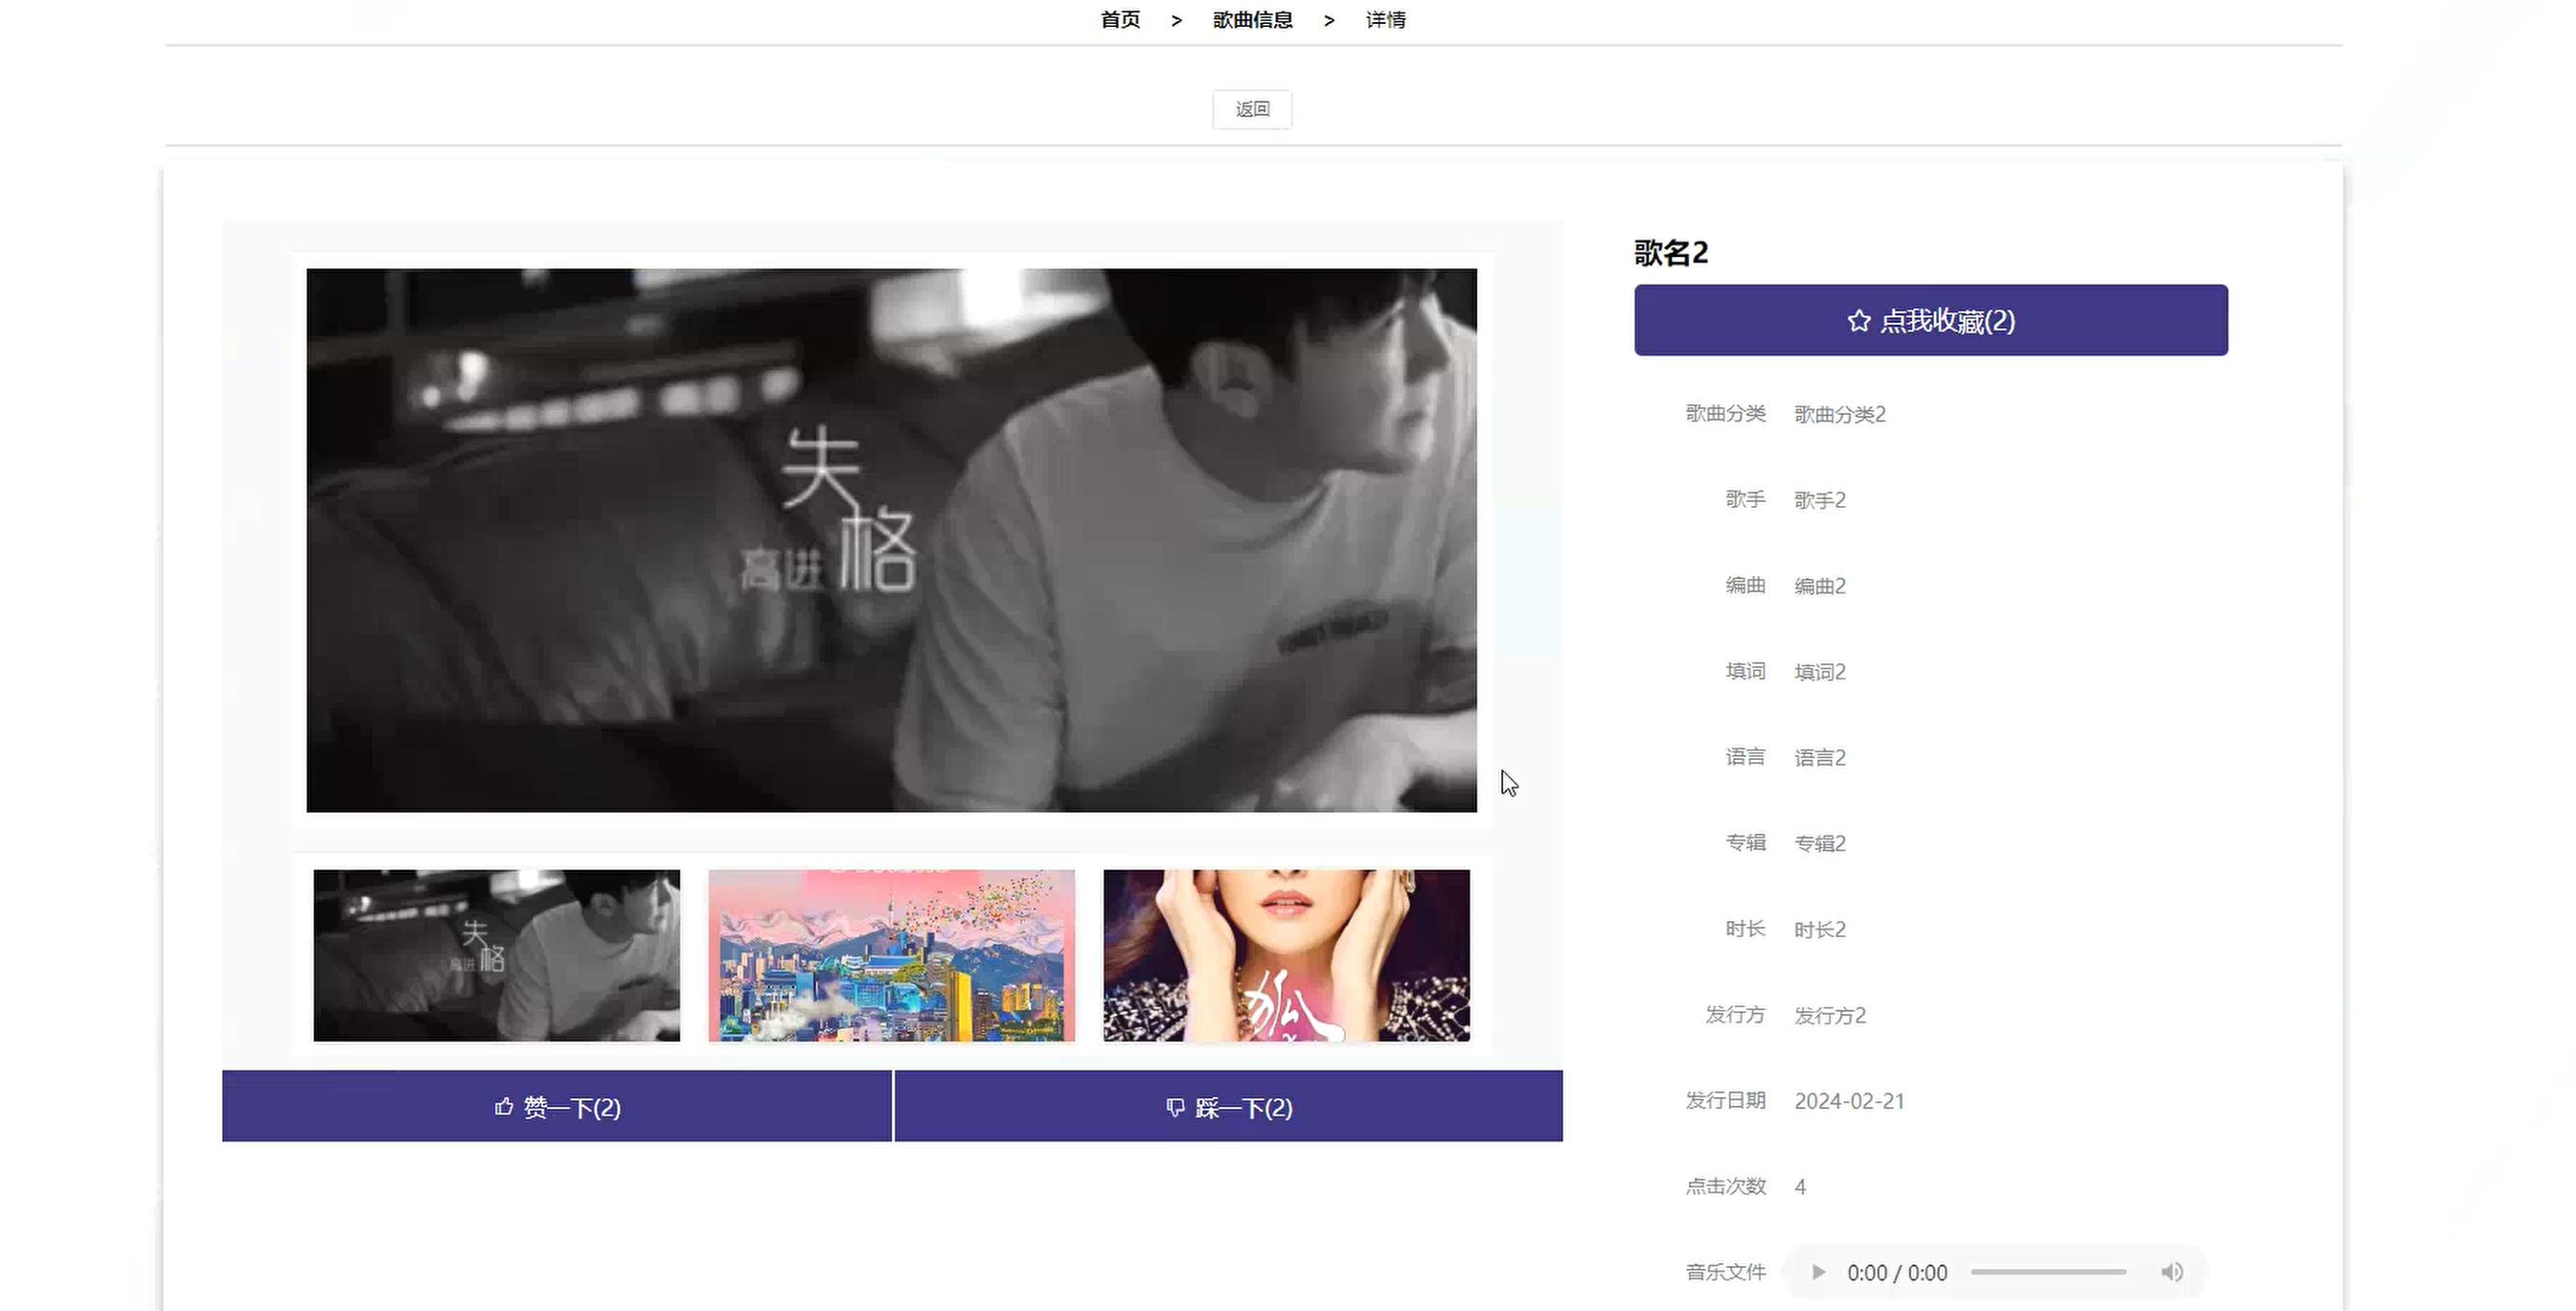This screenshot has height=1311, width=2576.
Task: Click the large 失格 main image
Action: pos(891,540)
